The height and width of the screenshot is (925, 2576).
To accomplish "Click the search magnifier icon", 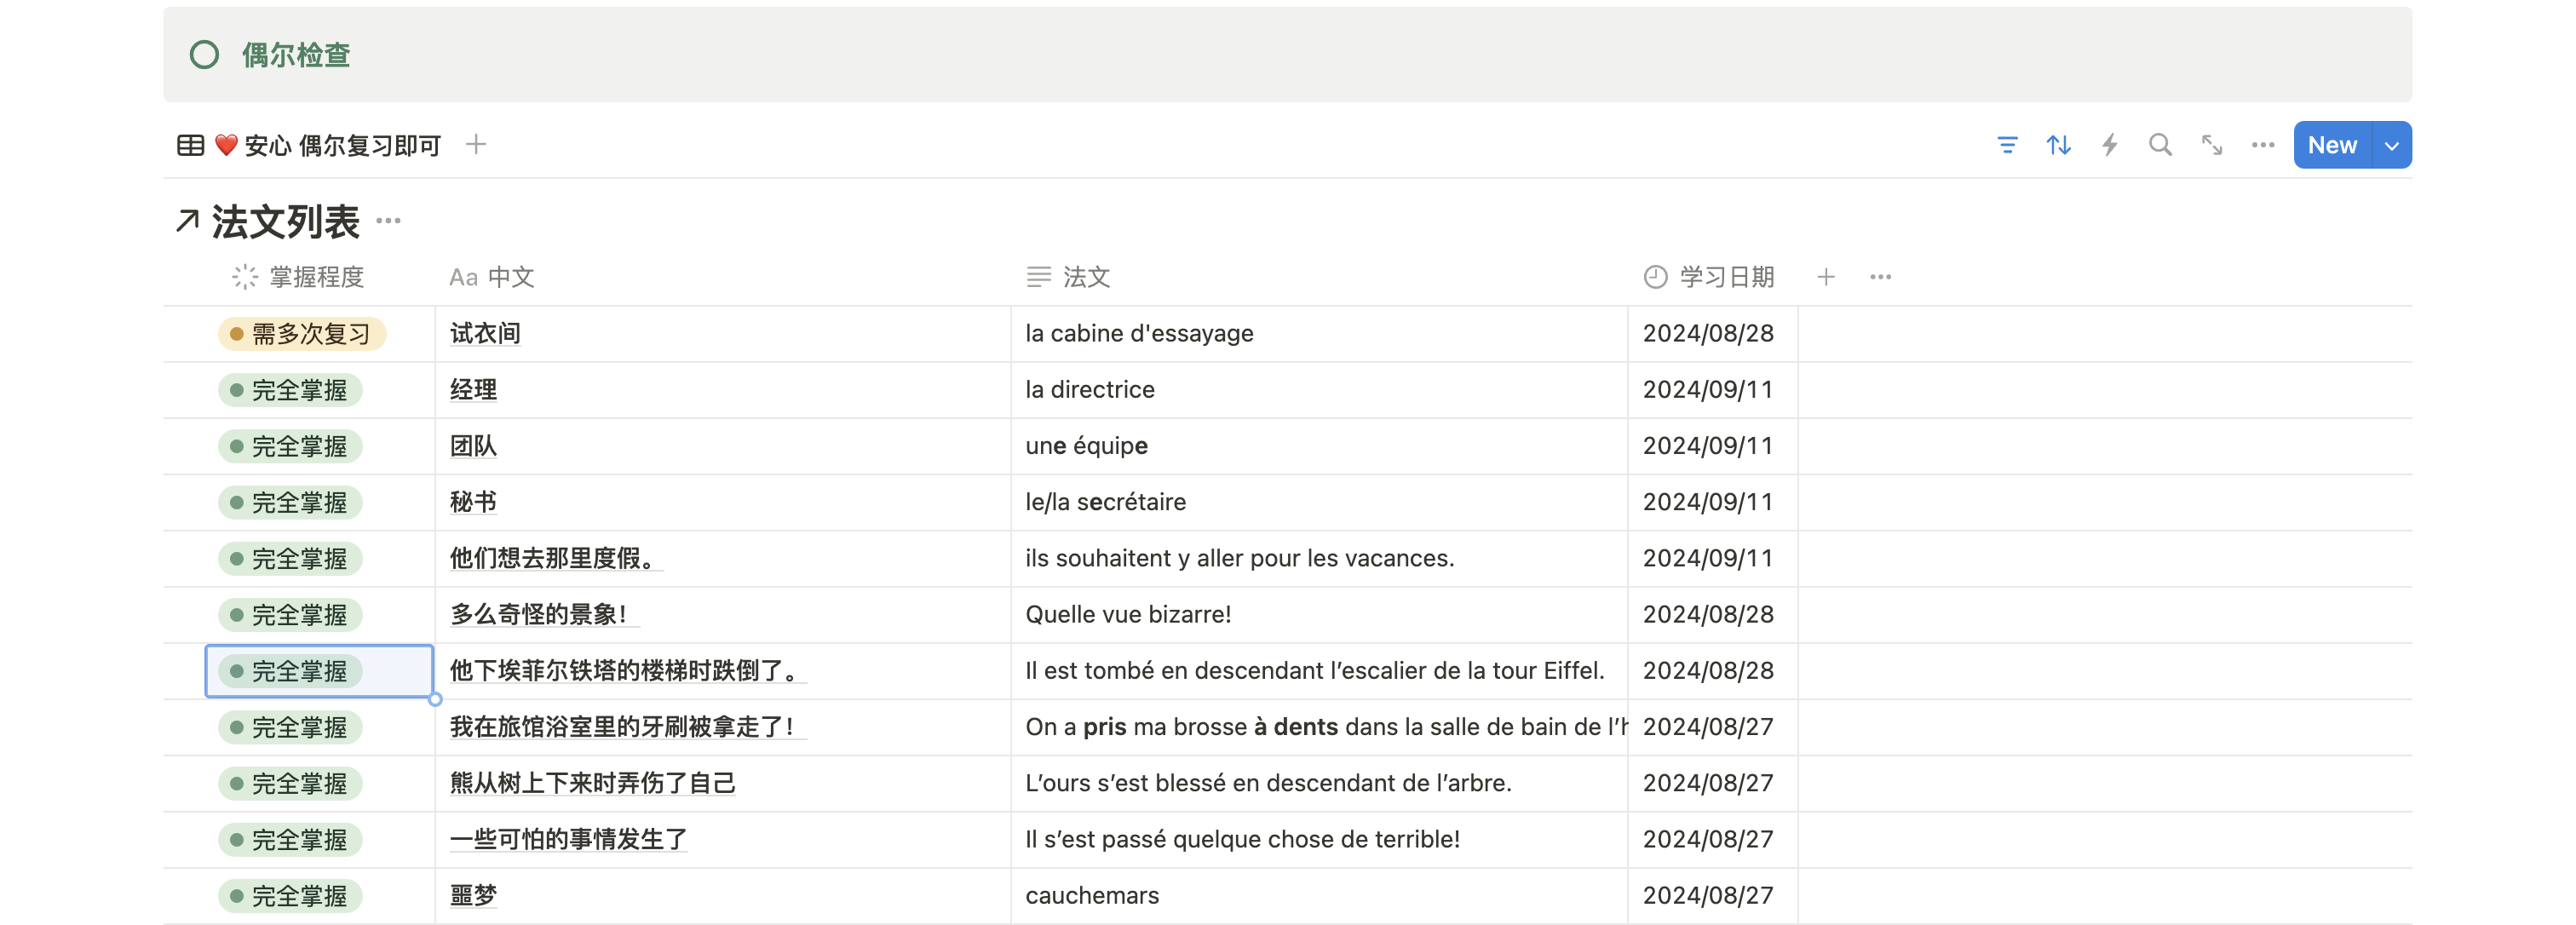I will point(2160,145).
